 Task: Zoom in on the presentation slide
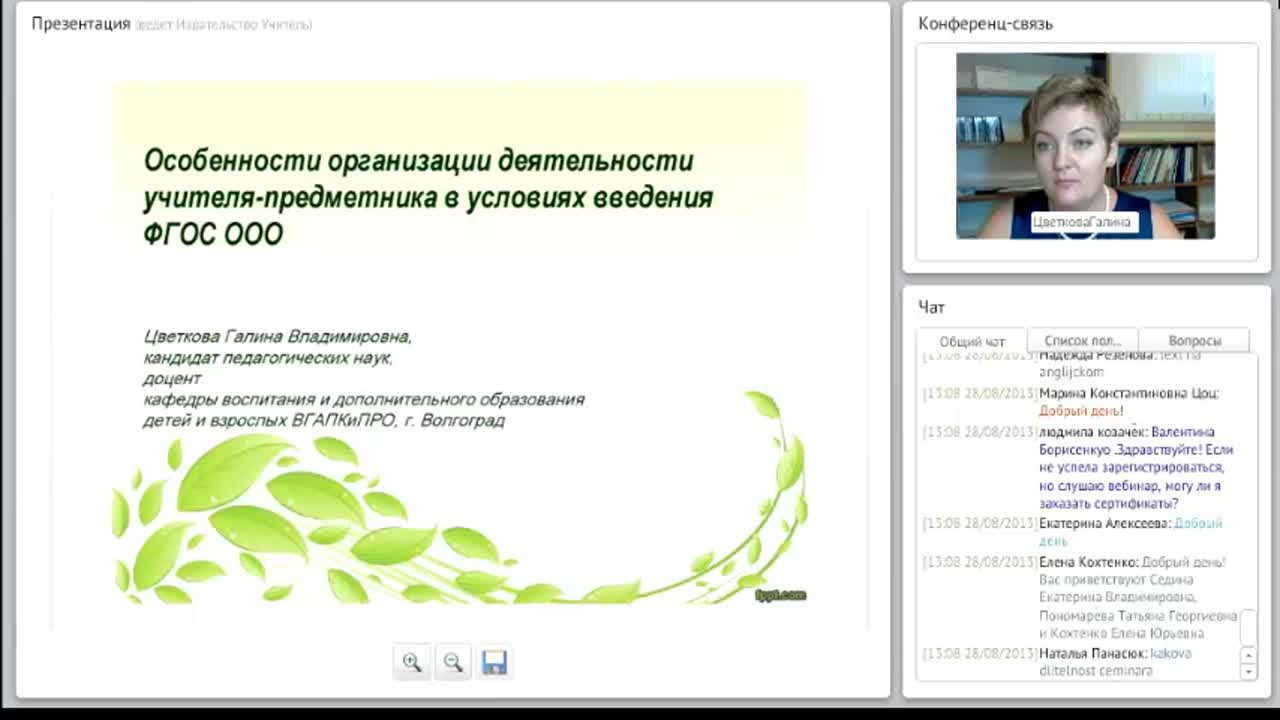tap(412, 662)
